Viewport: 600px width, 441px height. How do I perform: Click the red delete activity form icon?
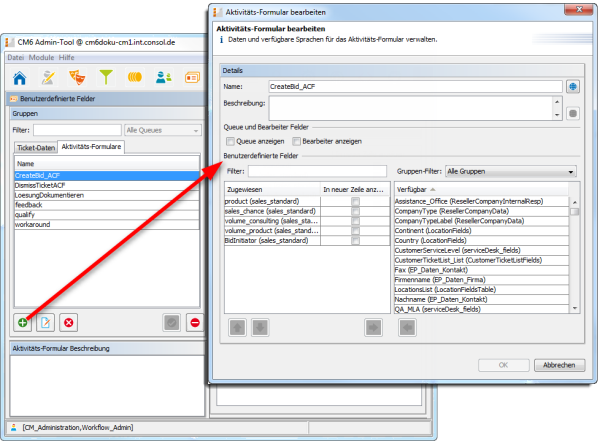[69, 322]
